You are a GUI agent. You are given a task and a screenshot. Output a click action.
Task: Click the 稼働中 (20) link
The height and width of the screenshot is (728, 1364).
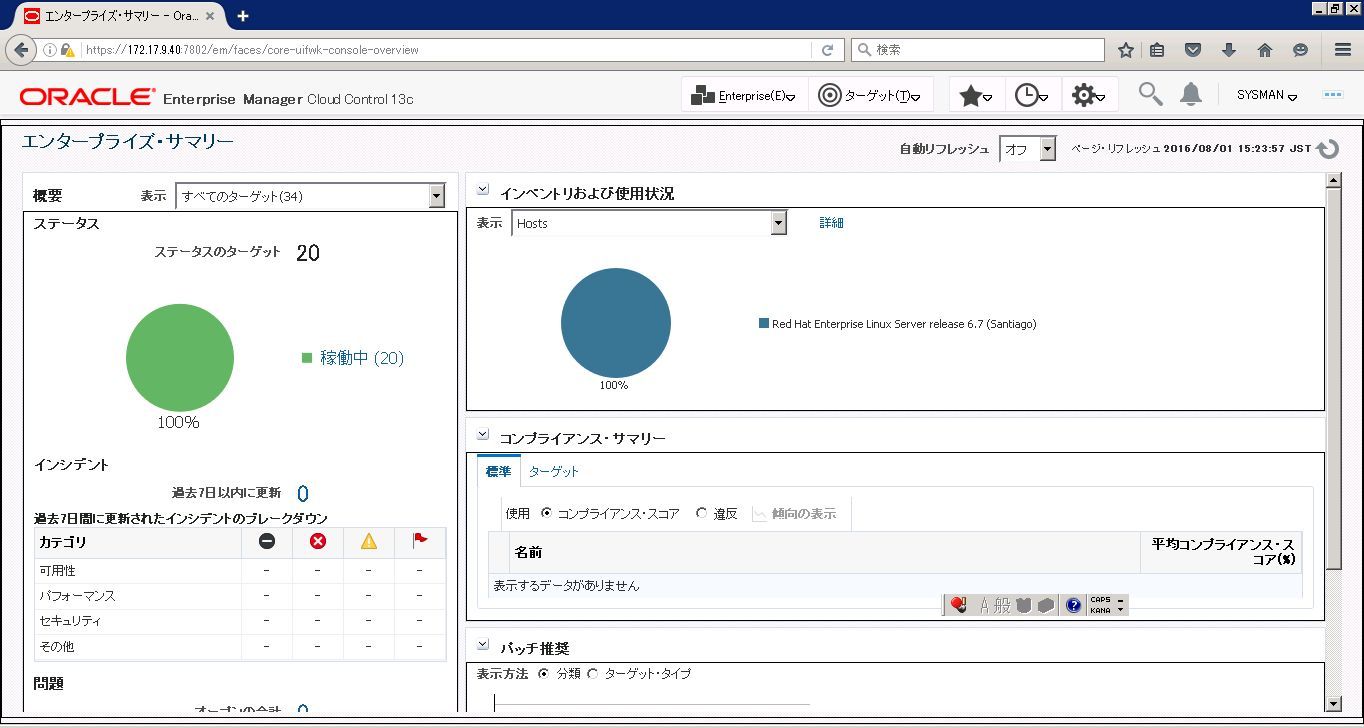362,358
